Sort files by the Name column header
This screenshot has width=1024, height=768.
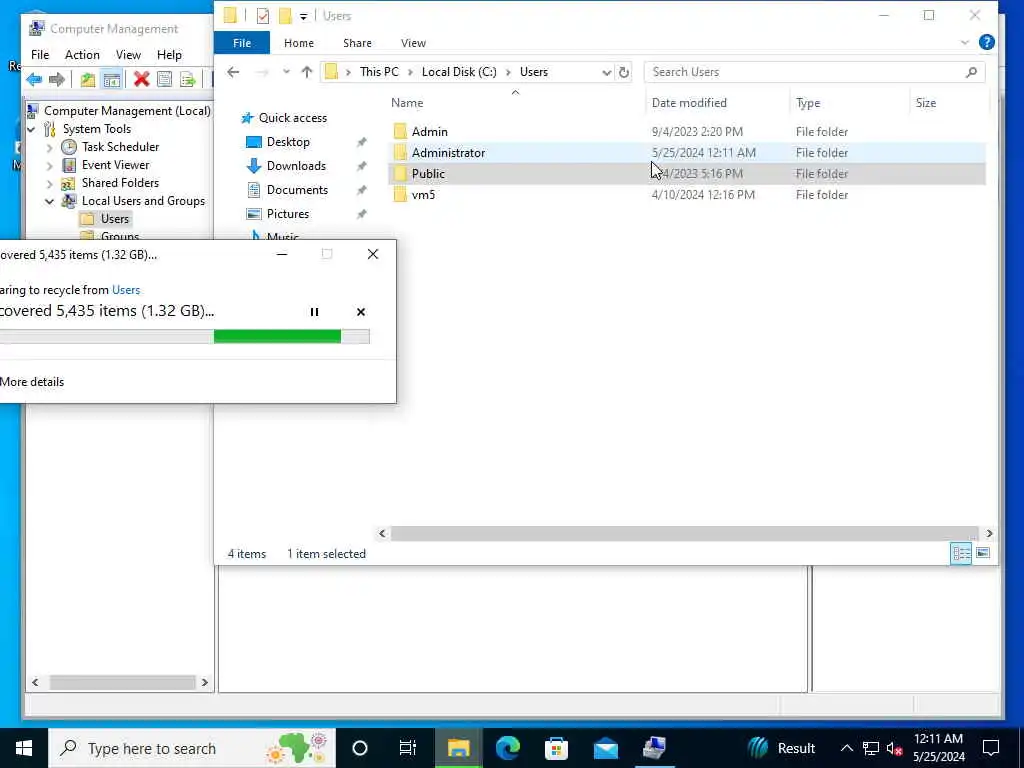click(407, 103)
